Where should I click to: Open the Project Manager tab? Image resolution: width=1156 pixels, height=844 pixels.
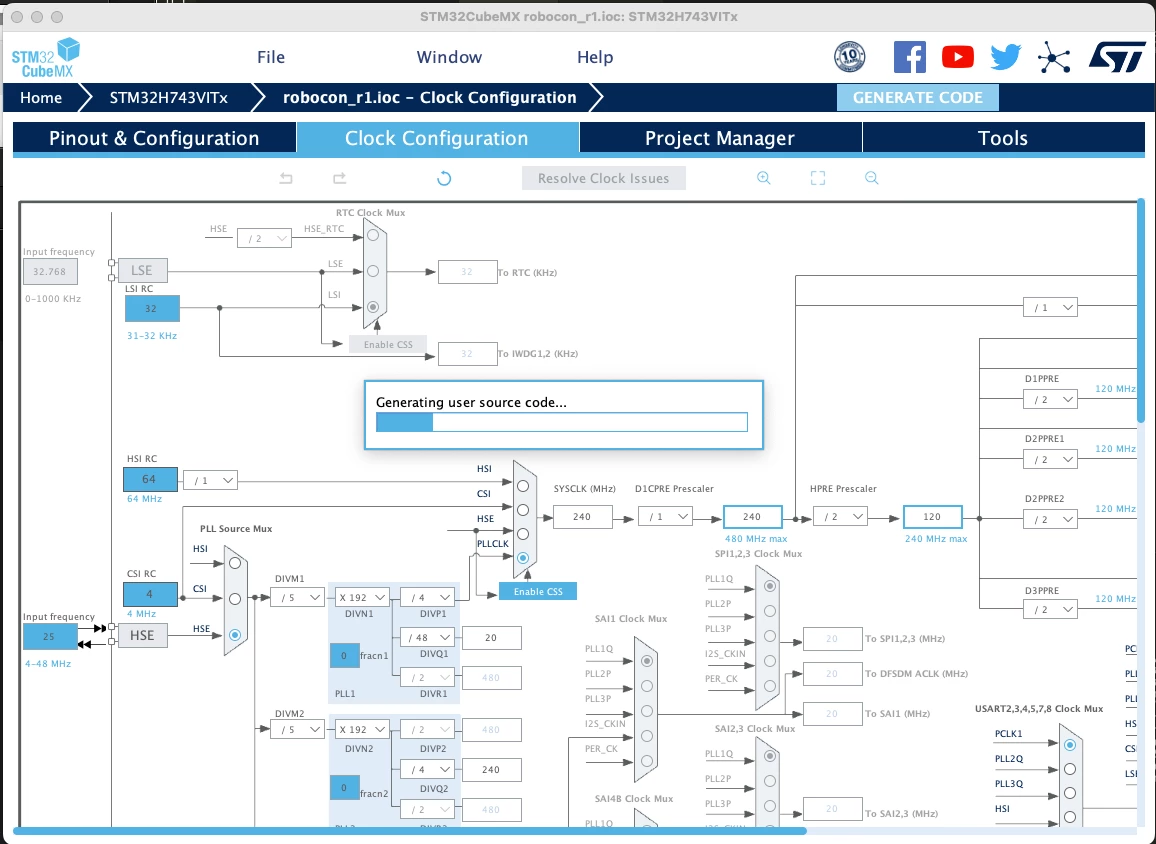click(x=720, y=139)
